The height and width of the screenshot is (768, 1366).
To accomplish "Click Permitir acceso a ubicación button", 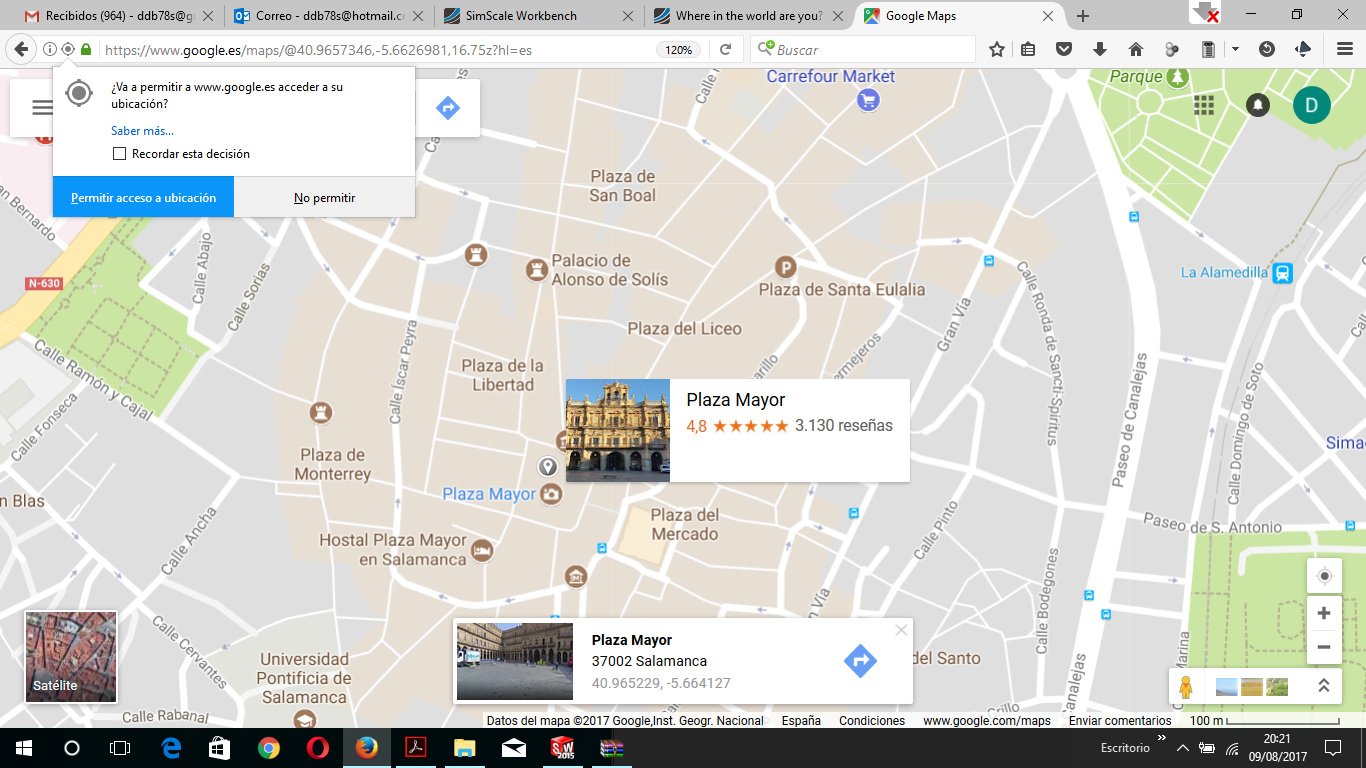I will tap(143, 198).
